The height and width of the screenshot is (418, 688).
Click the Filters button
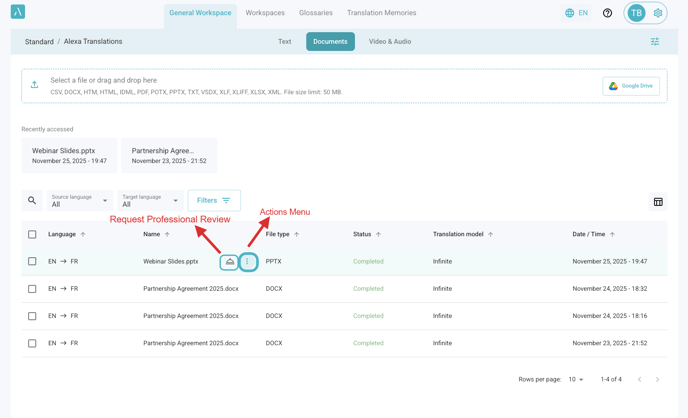pos(214,201)
